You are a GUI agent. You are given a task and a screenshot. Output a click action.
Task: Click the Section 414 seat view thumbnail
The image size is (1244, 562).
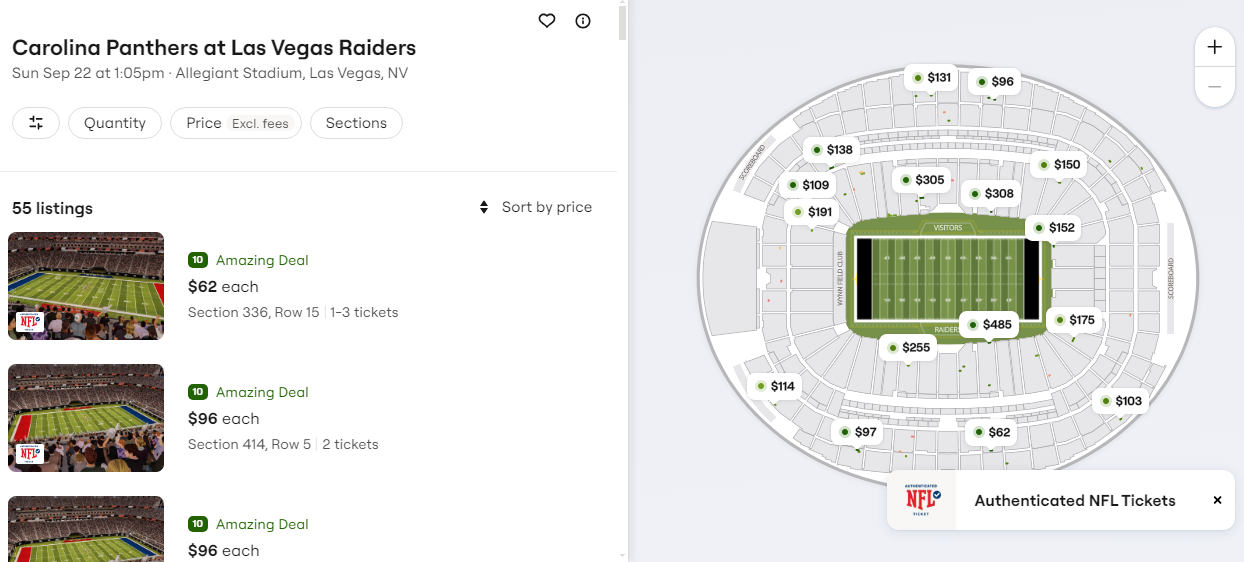86,418
